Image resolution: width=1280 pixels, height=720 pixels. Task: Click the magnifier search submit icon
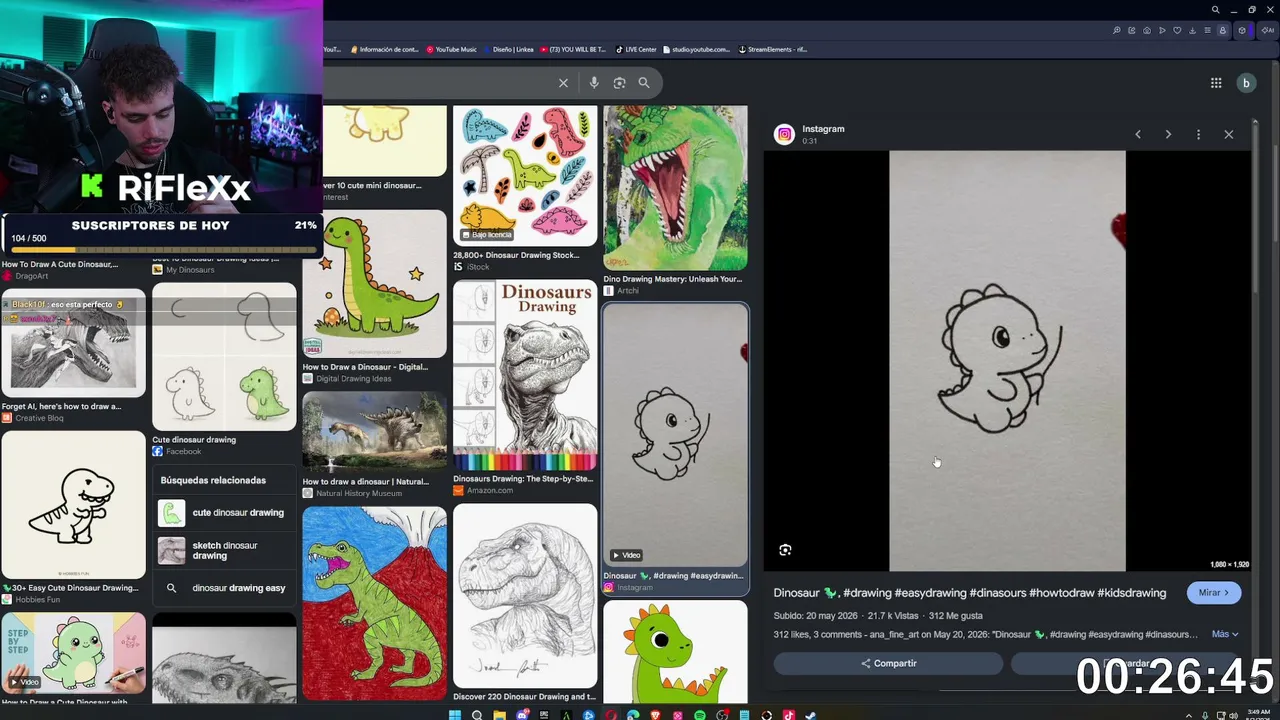tap(644, 83)
